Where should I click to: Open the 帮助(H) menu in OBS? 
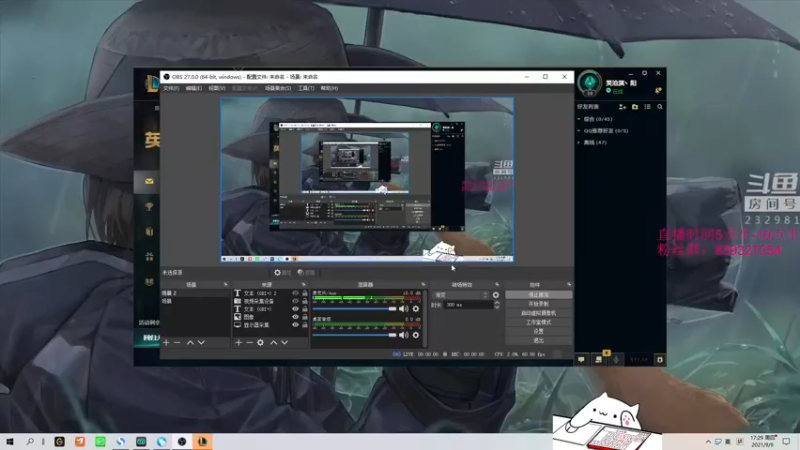coord(329,88)
